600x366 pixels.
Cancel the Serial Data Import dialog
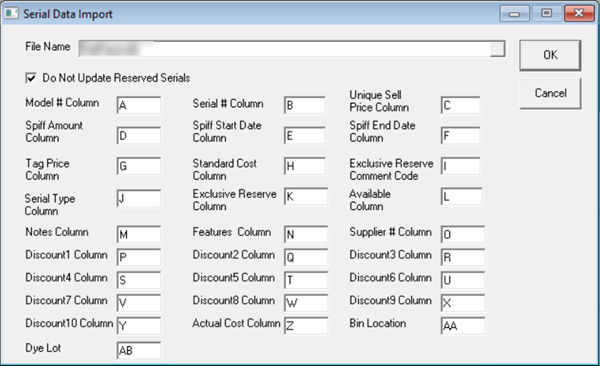tap(550, 93)
